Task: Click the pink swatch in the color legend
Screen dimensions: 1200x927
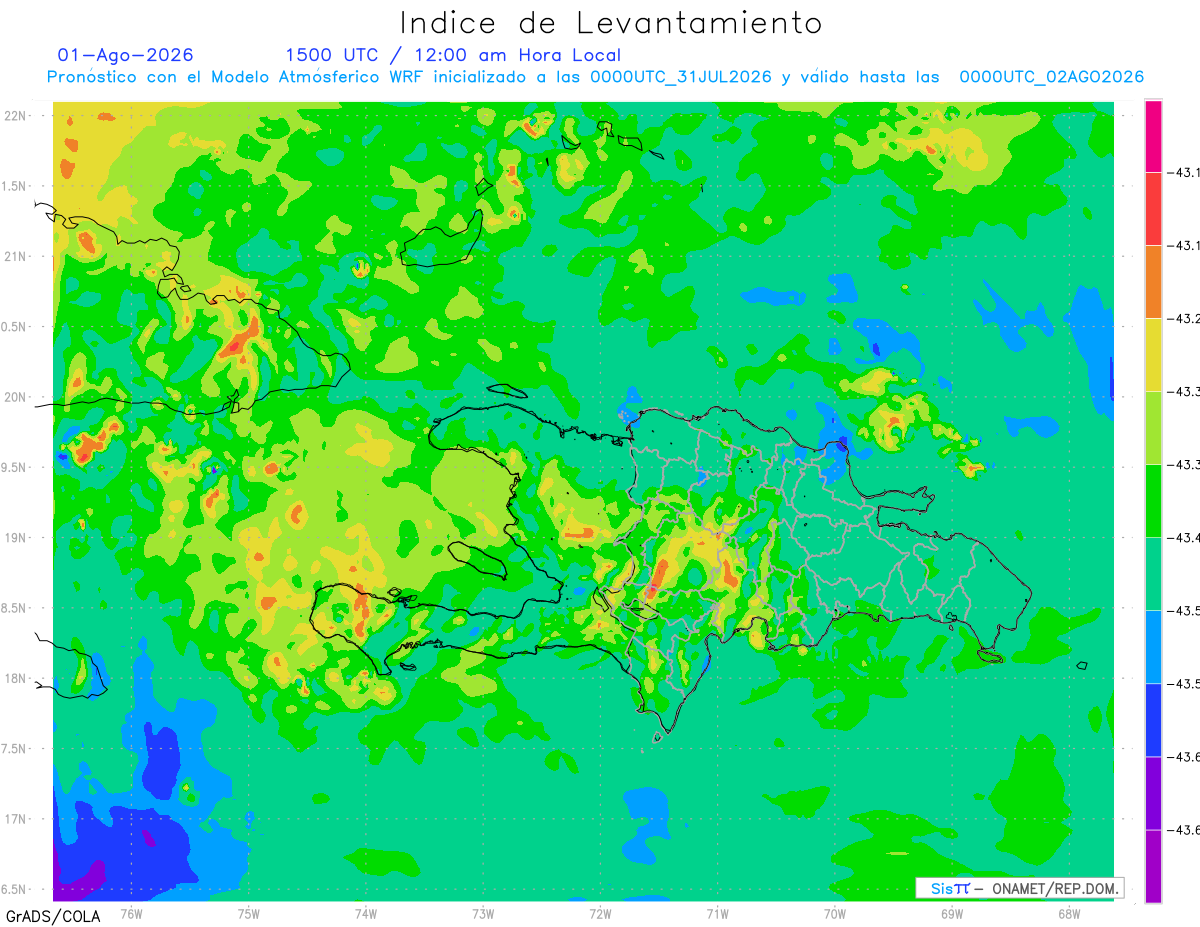Action: (x=1153, y=136)
